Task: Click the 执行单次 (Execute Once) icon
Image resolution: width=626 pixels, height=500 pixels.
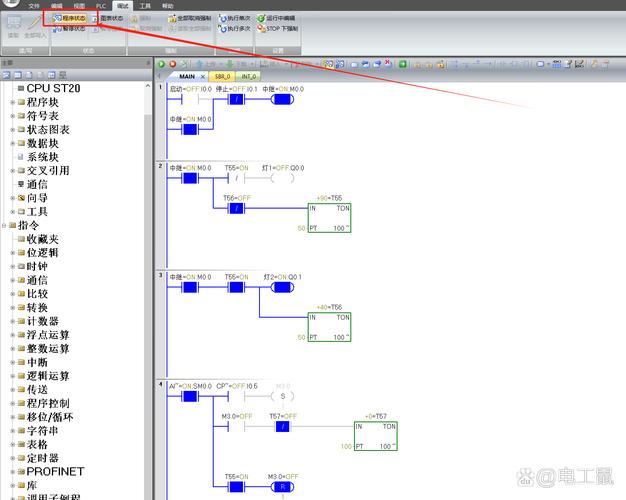Action: coord(223,18)
